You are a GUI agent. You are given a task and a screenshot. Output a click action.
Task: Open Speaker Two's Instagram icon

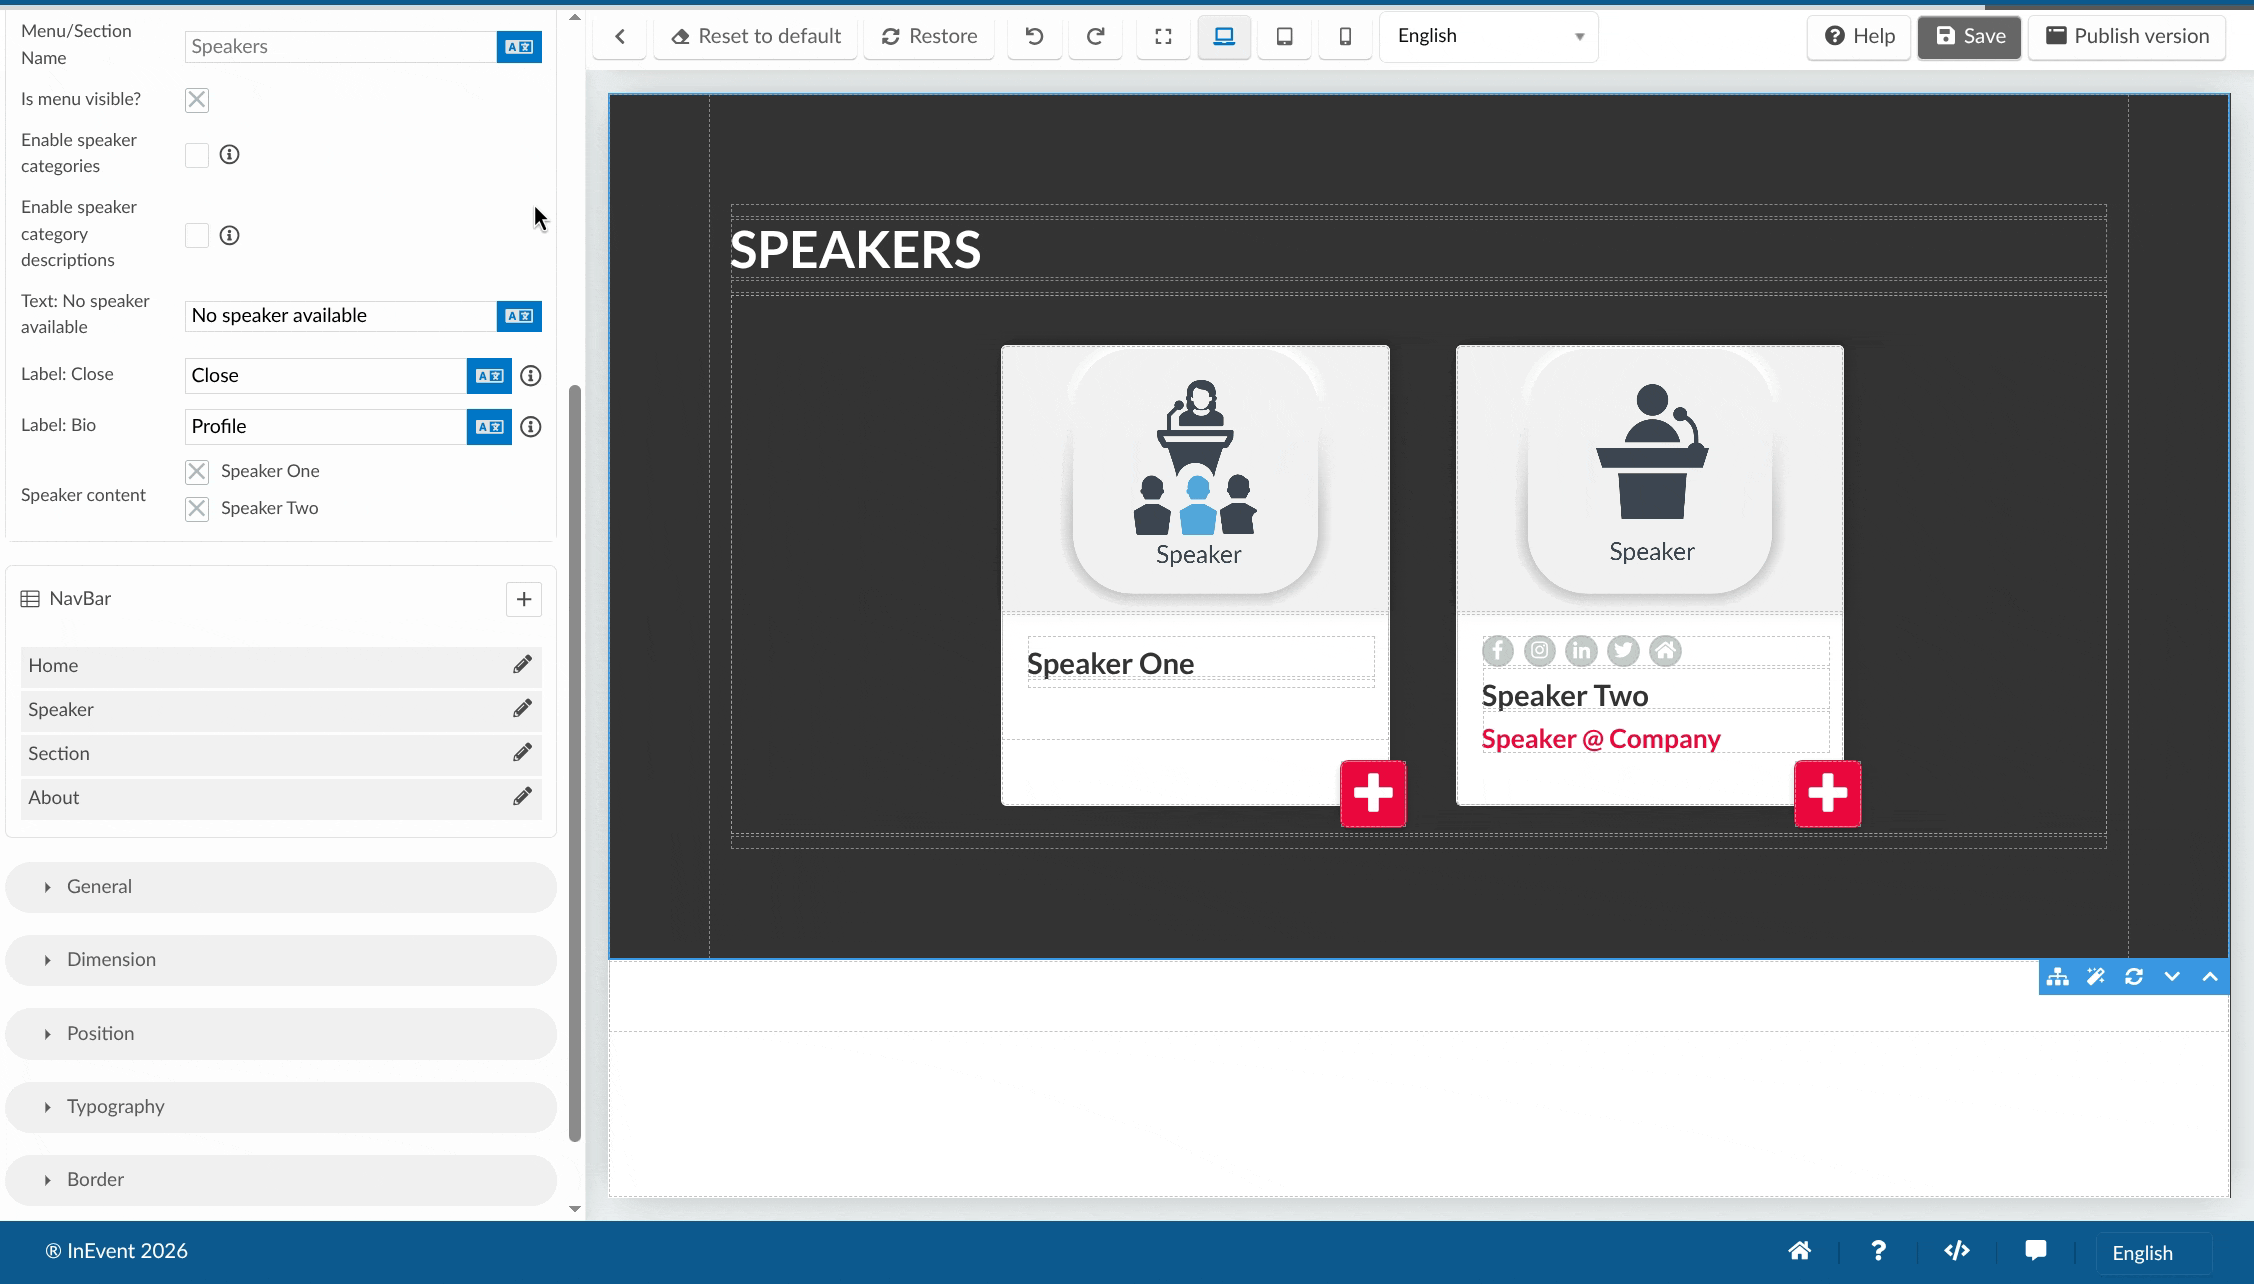coord(1540,651)
